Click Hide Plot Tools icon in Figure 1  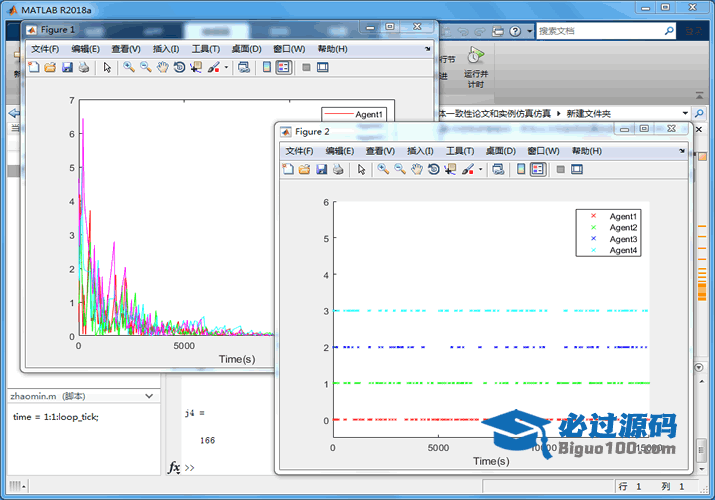point(306,67)
